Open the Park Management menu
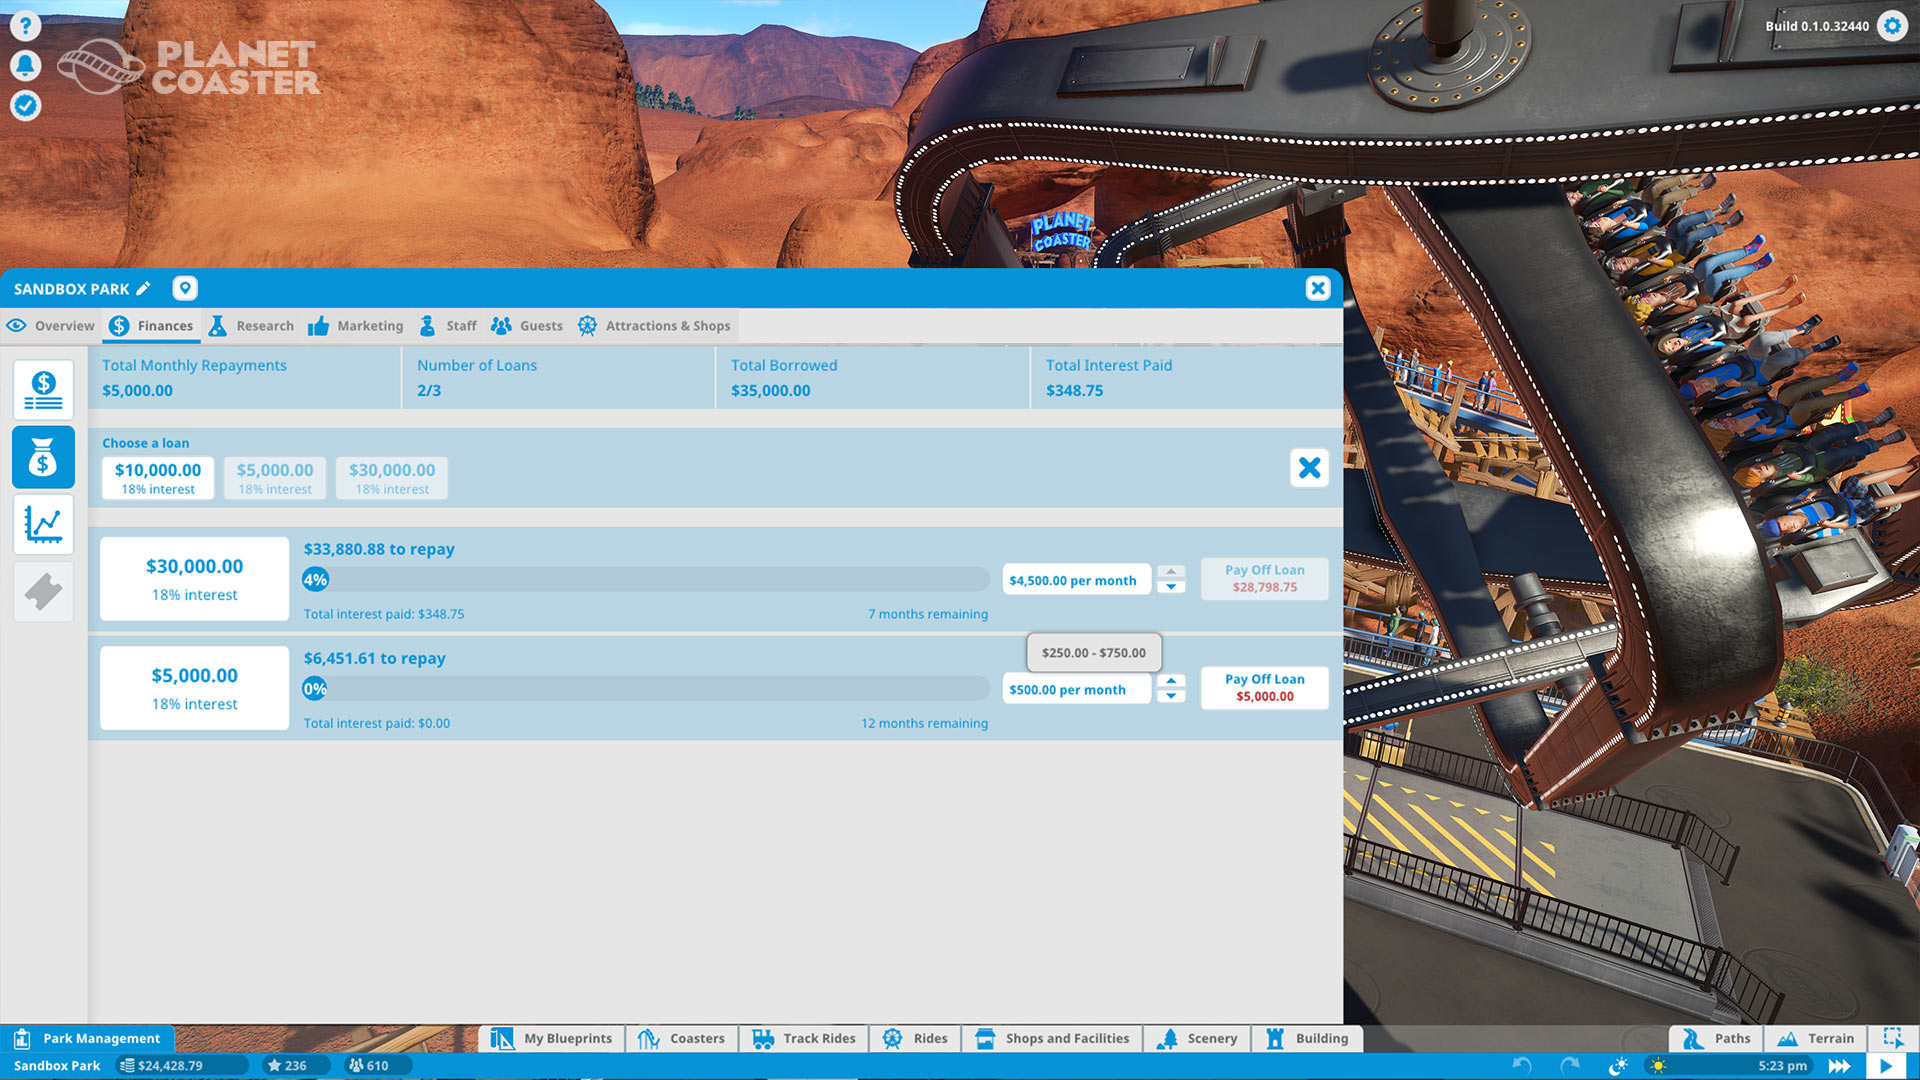 tap(88, 1038)
